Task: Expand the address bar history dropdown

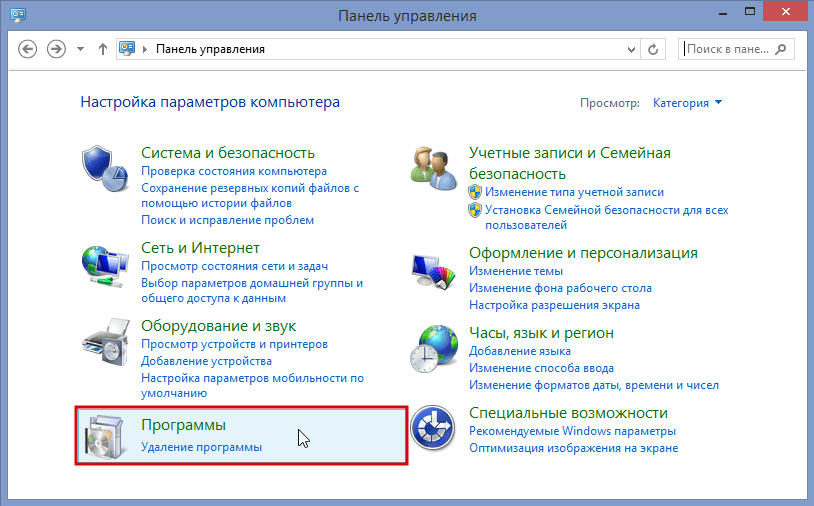Action: point(631,50)
